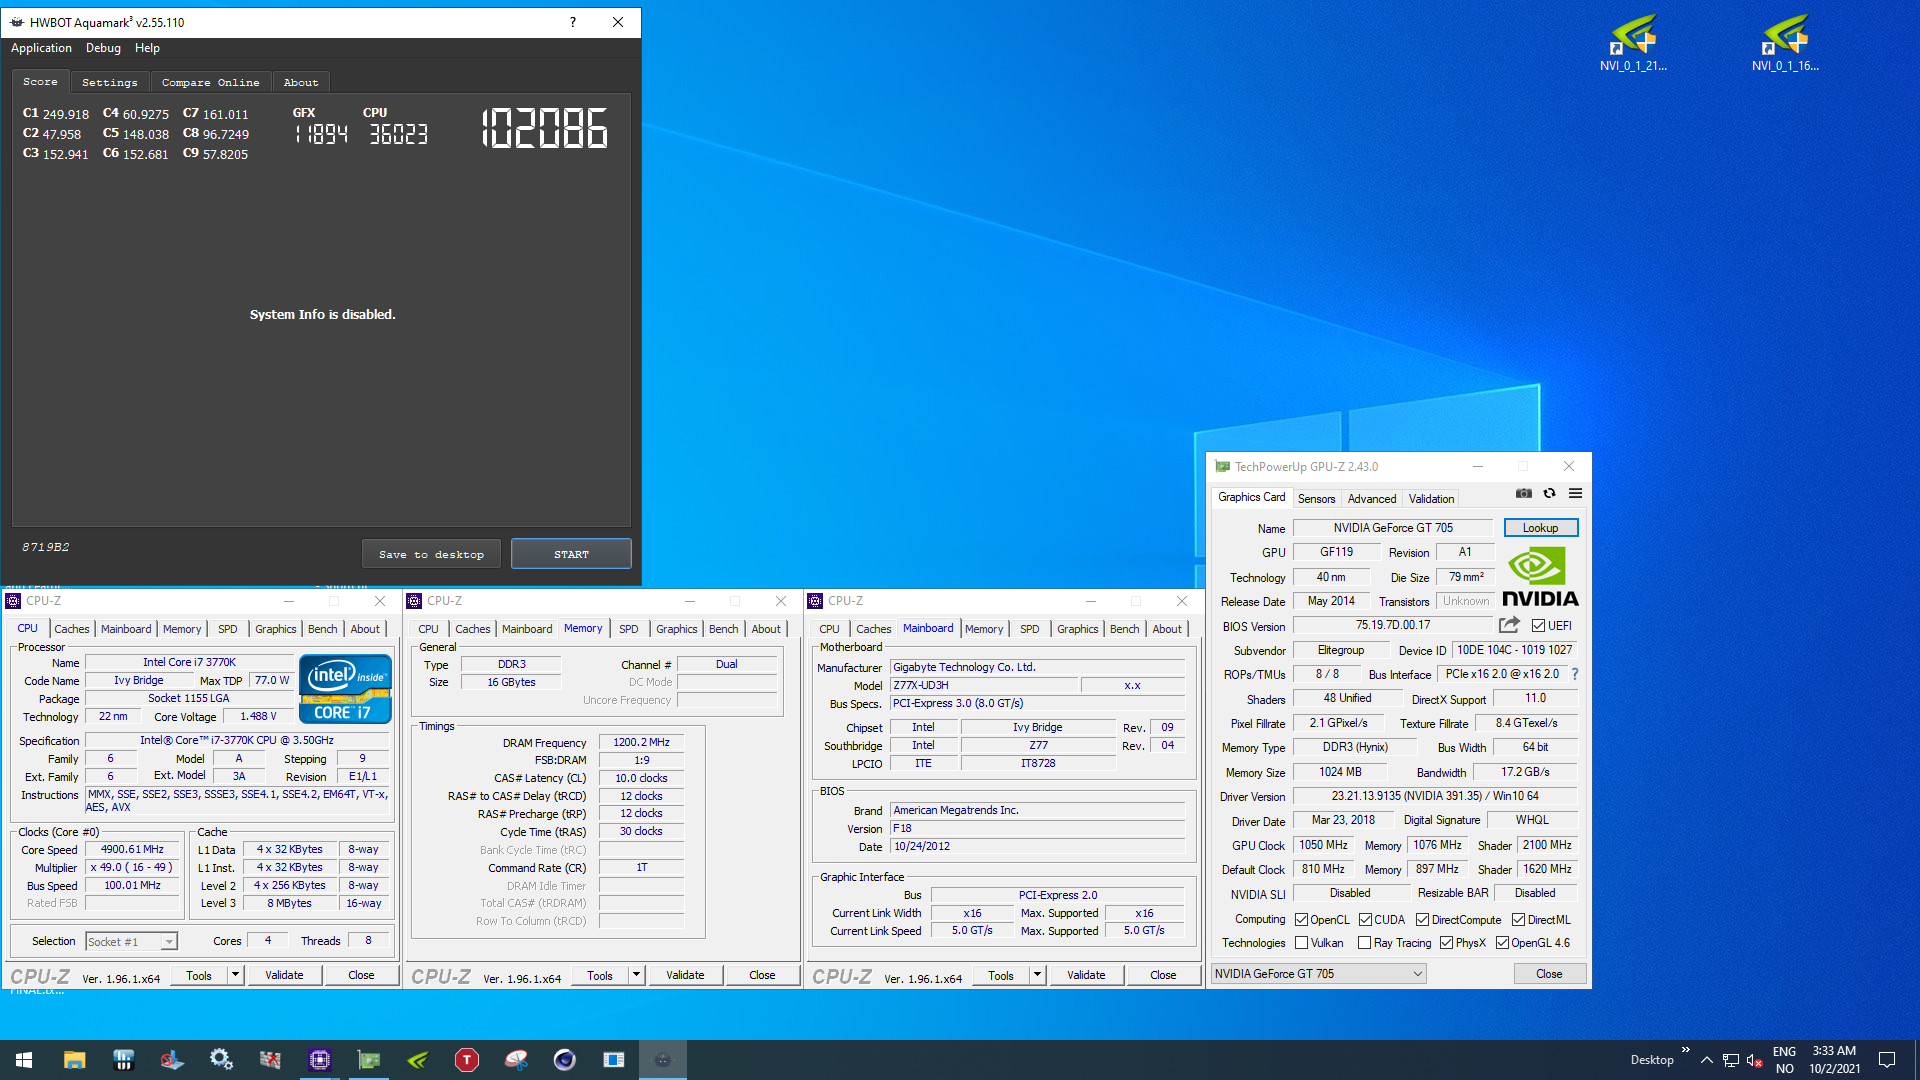The height and width of the screenshot is (1080, 1920).
Task: Show hidden system tray icons
Action: [1706, 1060]
